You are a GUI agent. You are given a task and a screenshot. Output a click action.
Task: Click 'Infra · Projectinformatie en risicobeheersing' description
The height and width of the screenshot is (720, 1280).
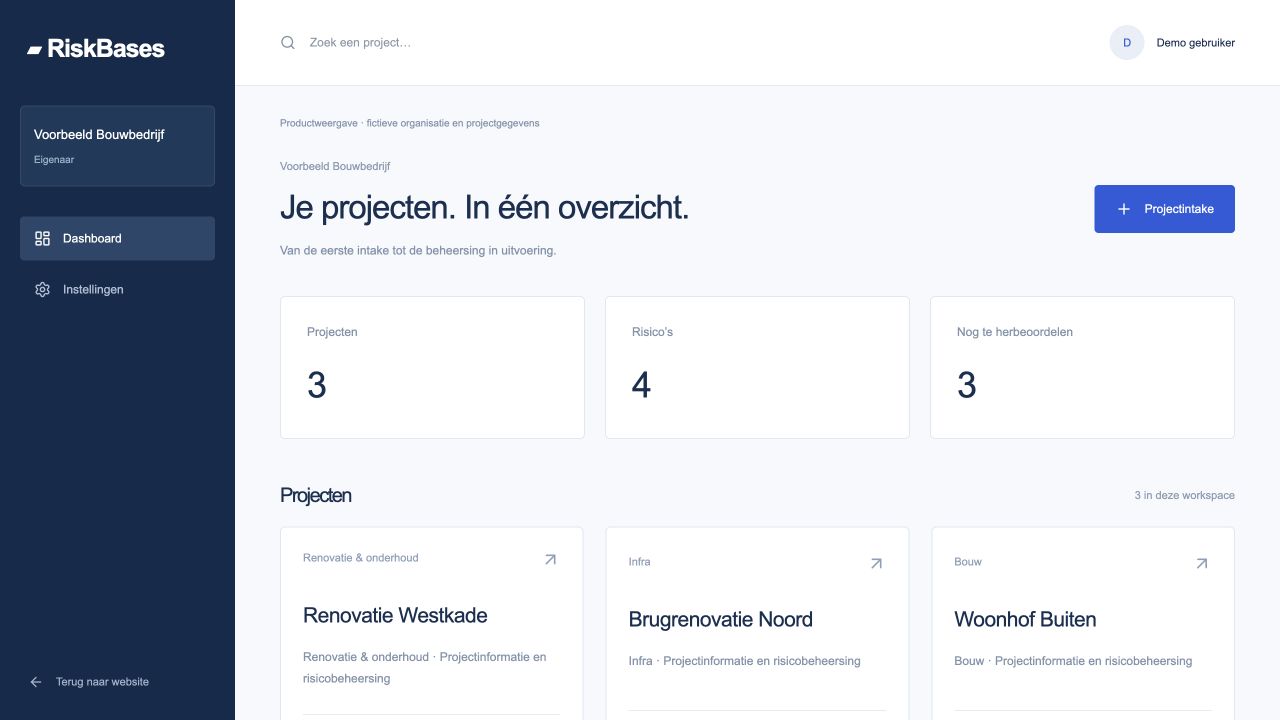(744, 661)
